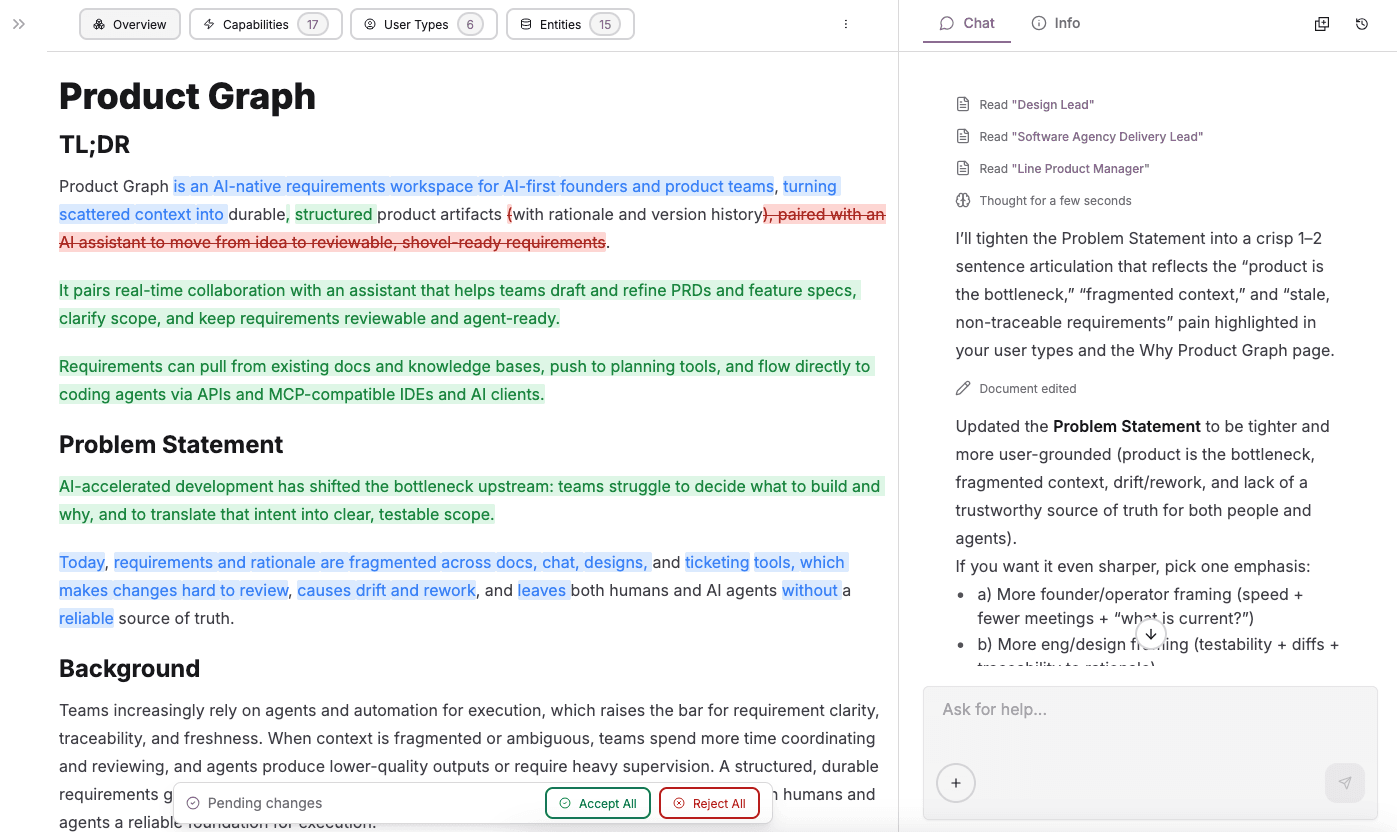Accept All pending changes
1397x832 pixels.
click(597, 802)
